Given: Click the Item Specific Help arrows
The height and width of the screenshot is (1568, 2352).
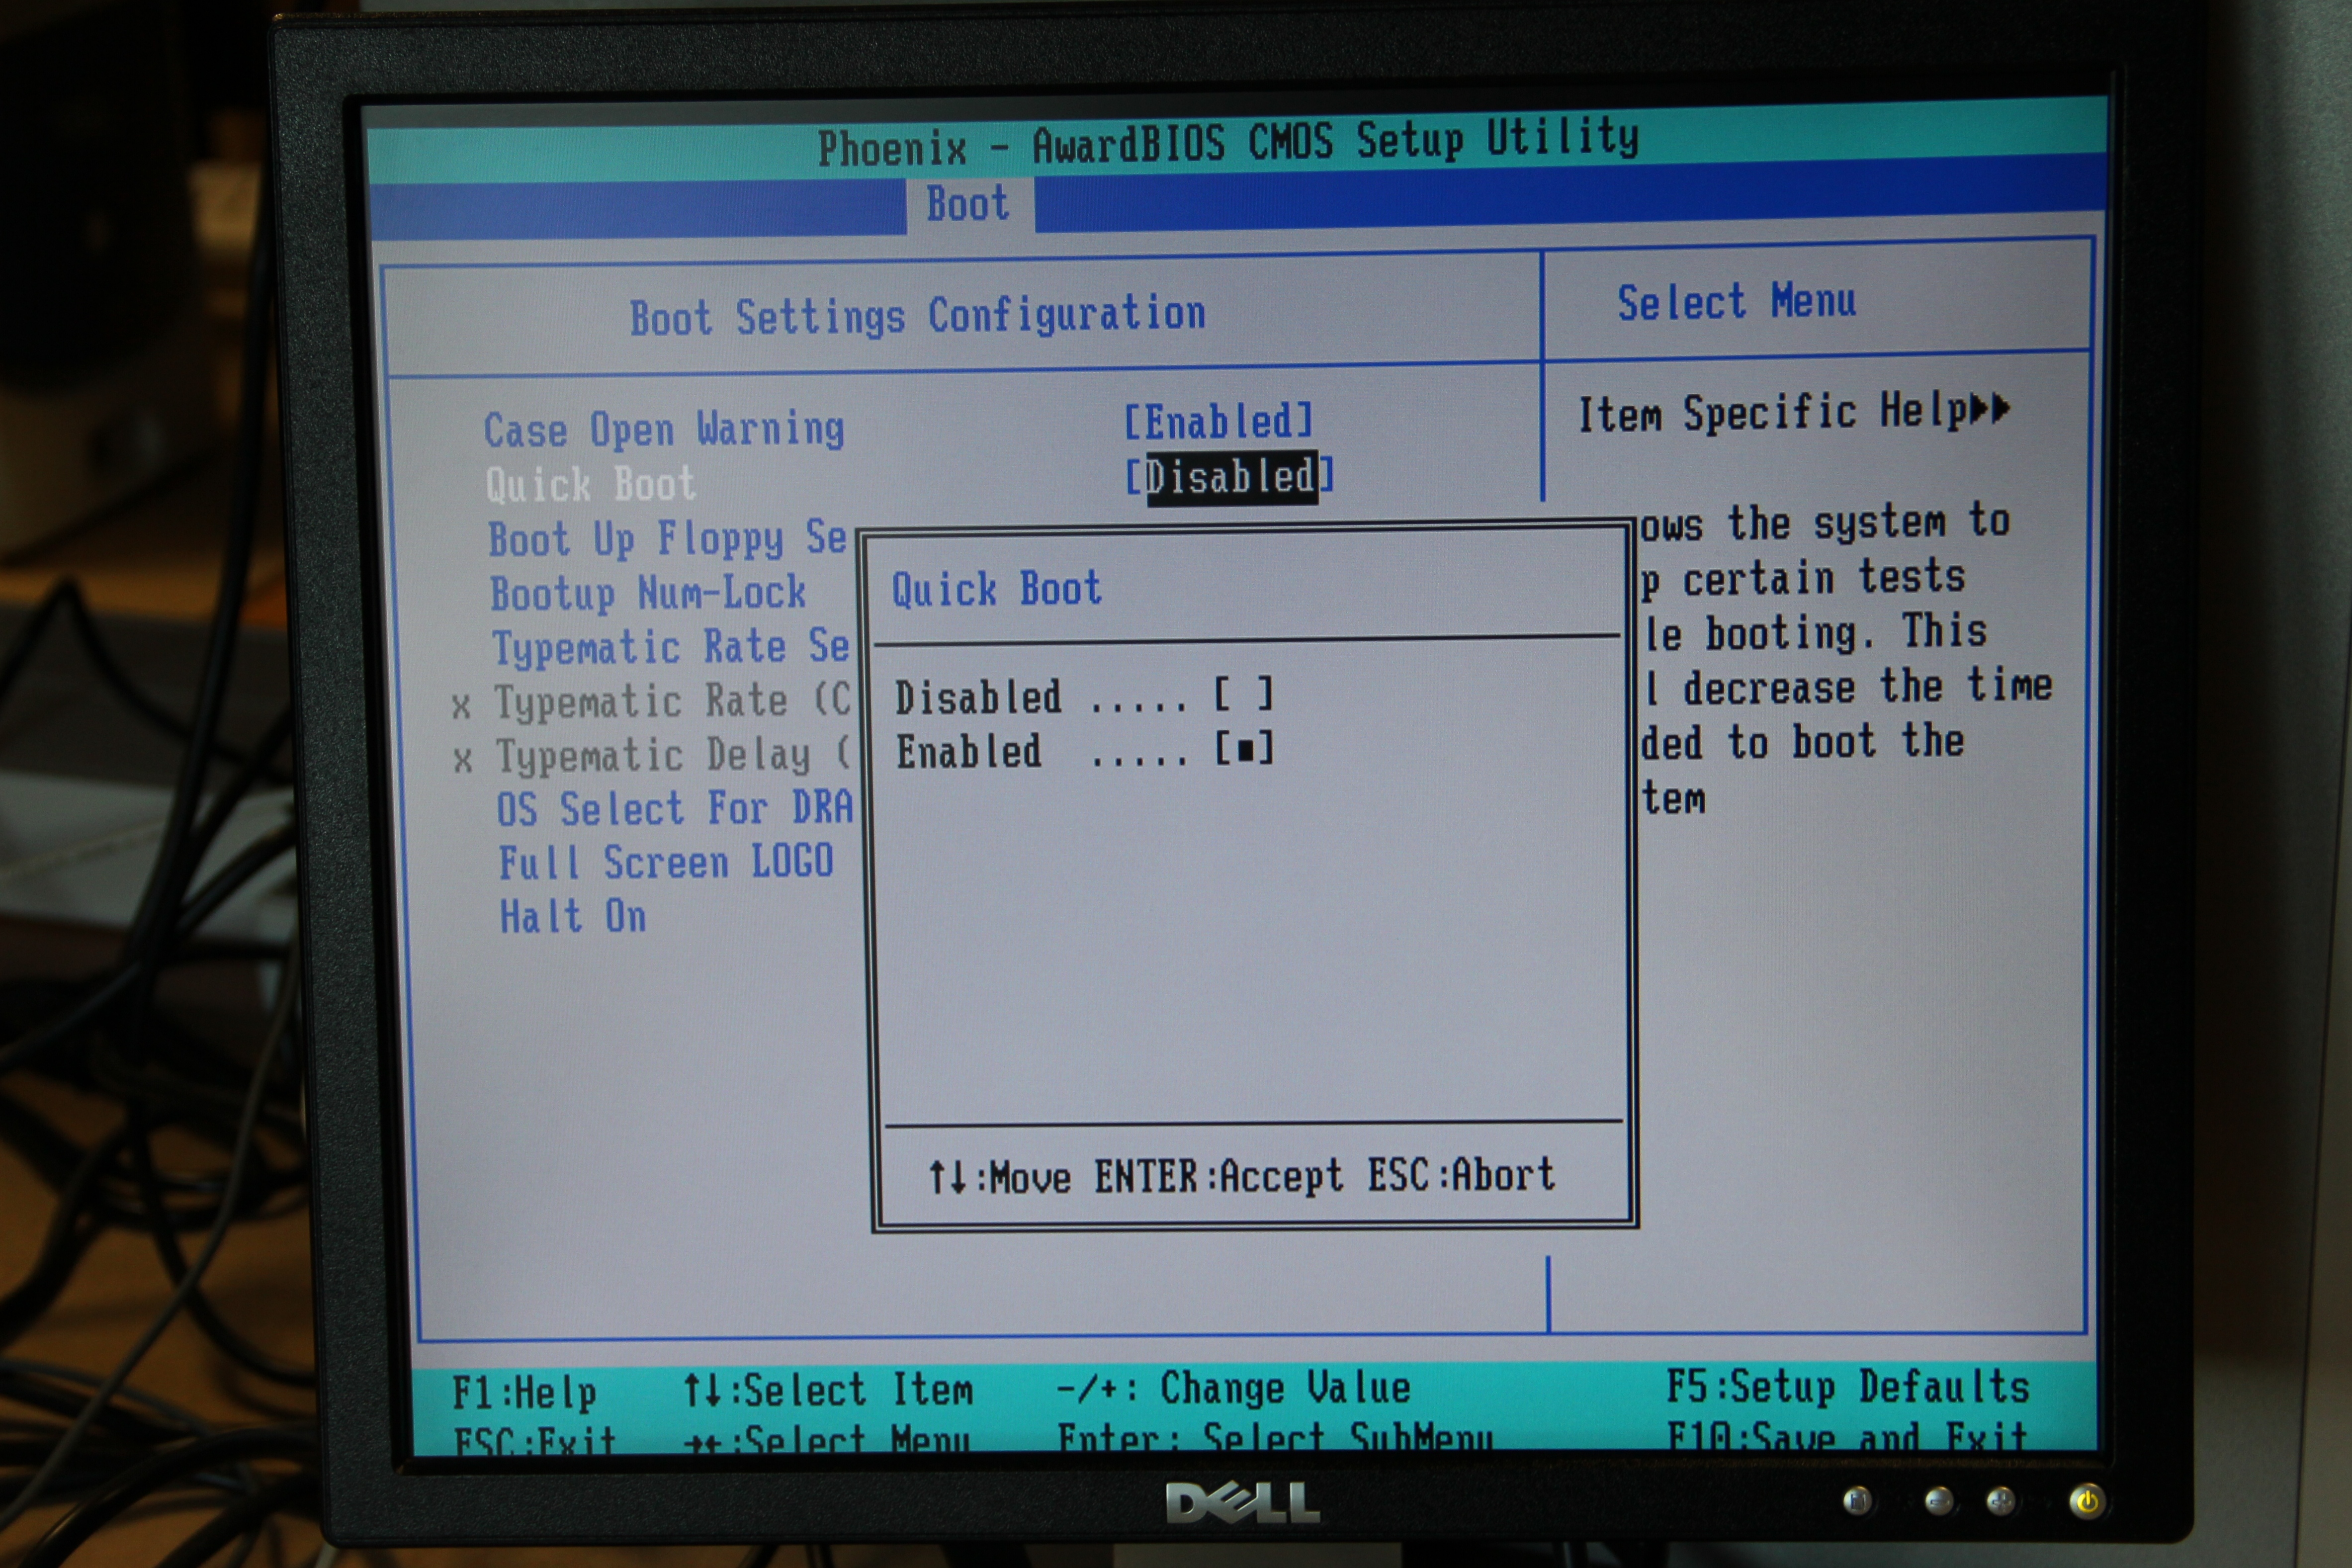Looking at the screenshot, I should pos(1990,409).
